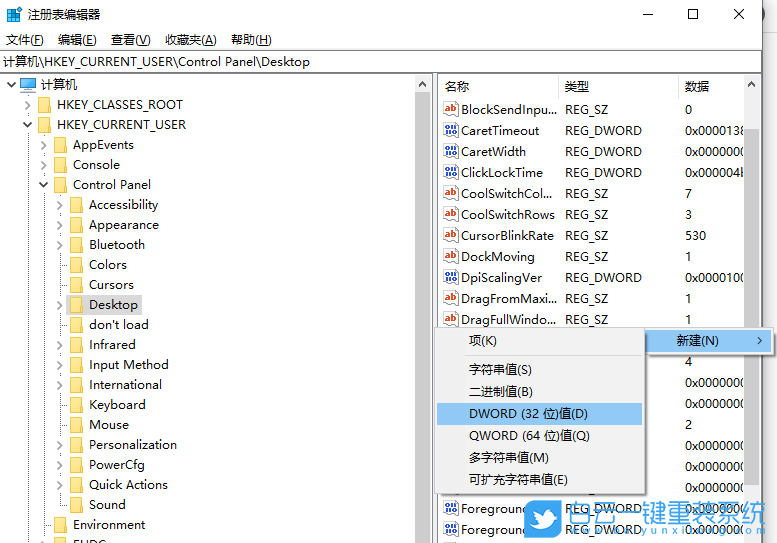Screen dimensions: 777x543
Task: Click the DWORD icon of CaretTimeout
Action: click(450, 130)
